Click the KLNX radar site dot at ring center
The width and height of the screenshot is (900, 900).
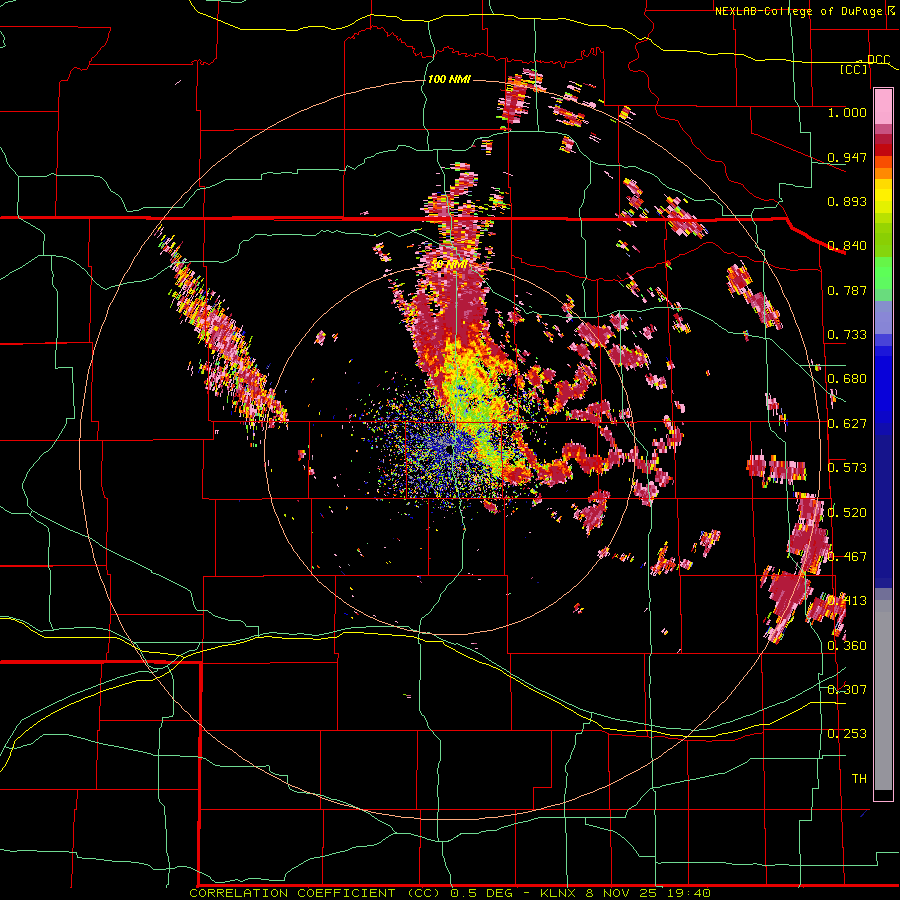(x=449, y=450)
